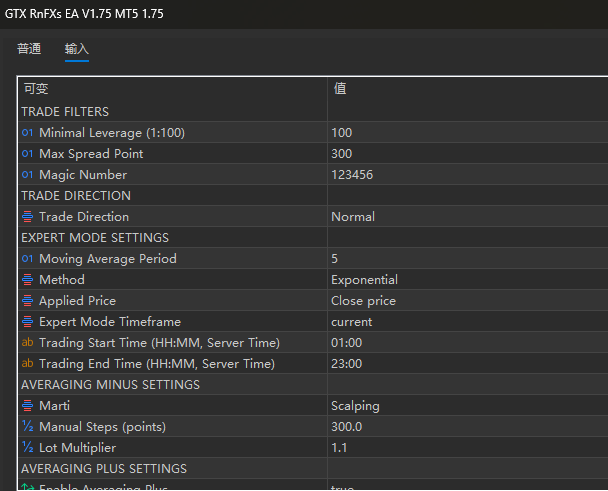The image size is (608, 491).
Task: Click fraction icon beside Lot Multiplier
Action: tap(28, 447)
